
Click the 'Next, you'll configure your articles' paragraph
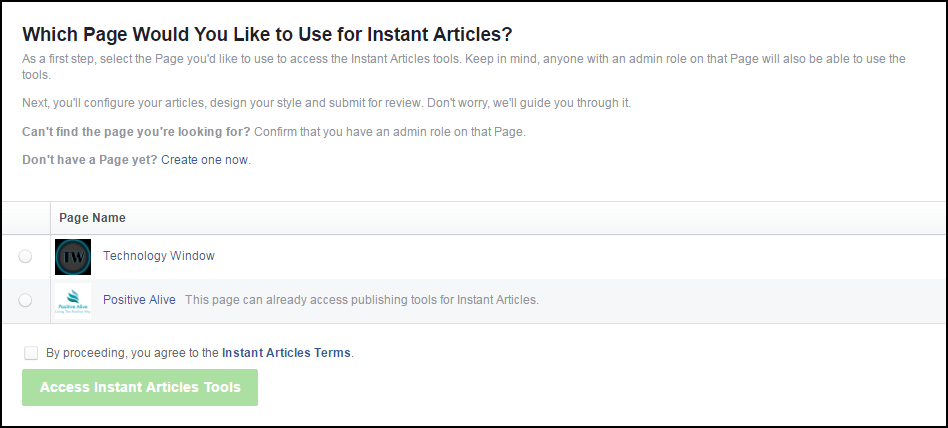(326, 103)
